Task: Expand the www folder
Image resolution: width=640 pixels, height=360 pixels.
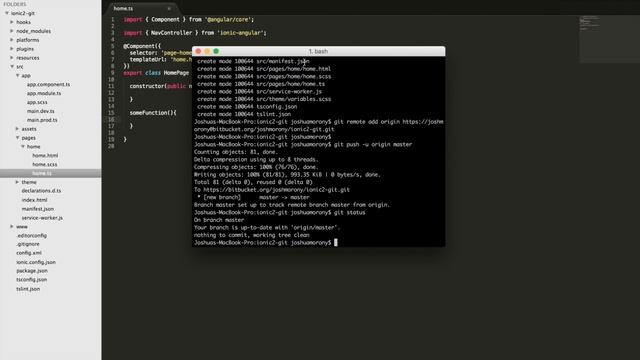Action: click(x=12, y=227)
